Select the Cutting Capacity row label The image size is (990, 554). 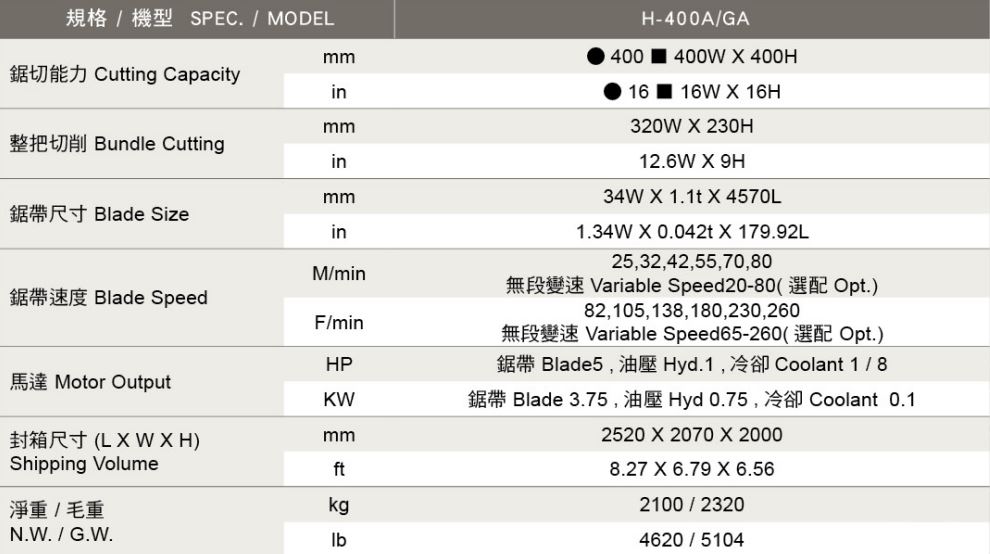[125, 75]
